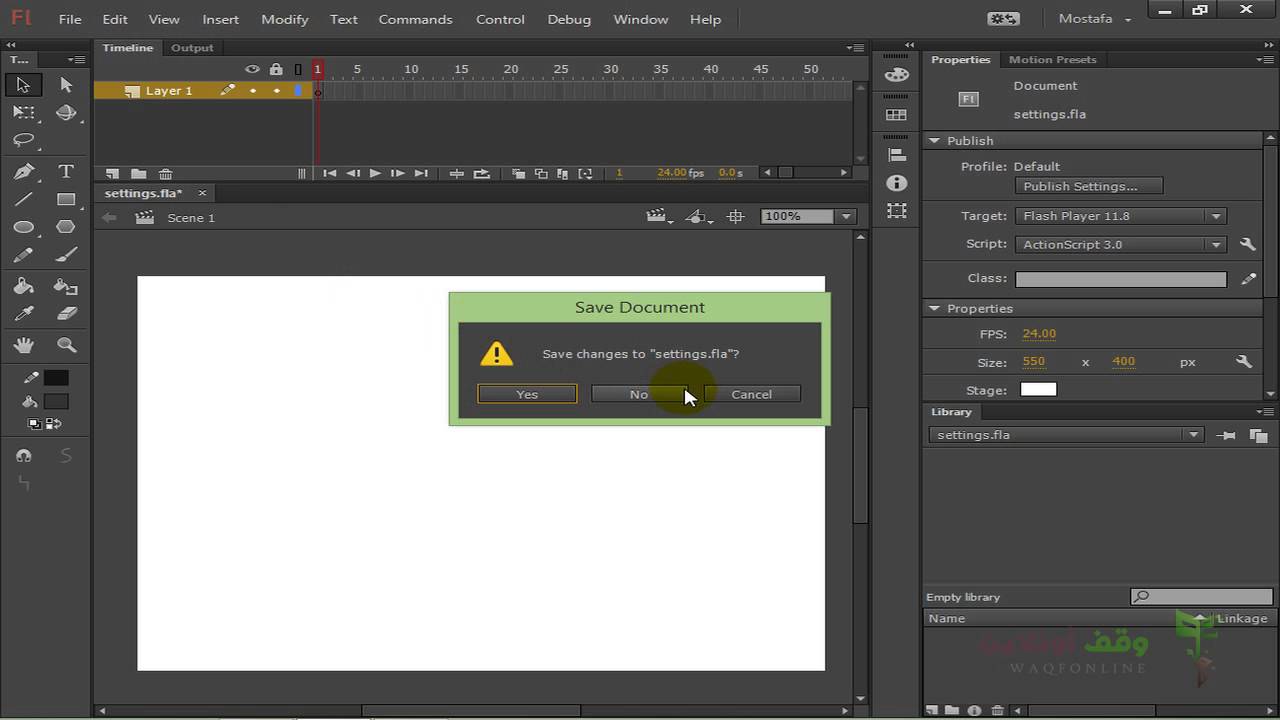The width and height of the screenshot is (1280, 720).
Task: Click the wrench next to ActionScript 3.0
Action: click(x=1247, y=244)
